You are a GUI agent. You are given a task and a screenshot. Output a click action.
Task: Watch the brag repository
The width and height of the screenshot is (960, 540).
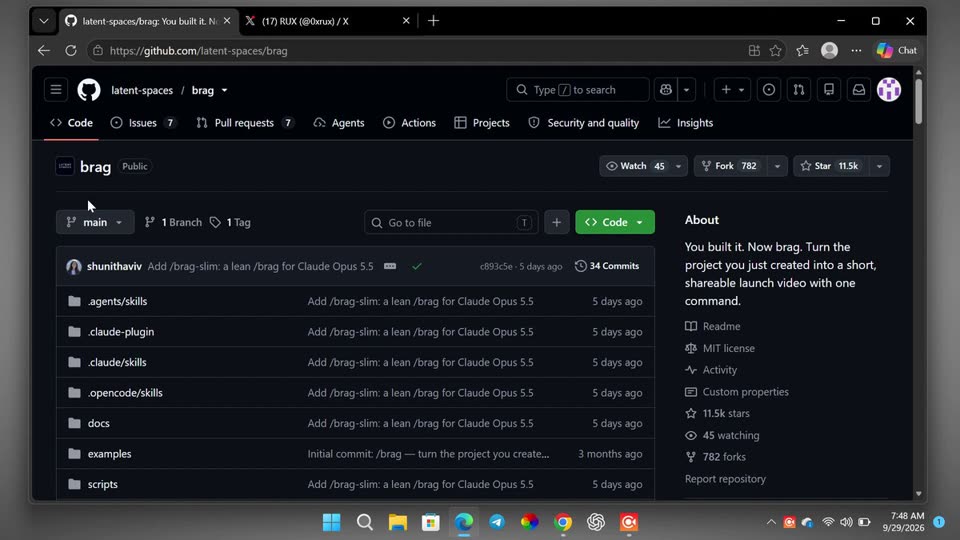(x=635, y=166)
